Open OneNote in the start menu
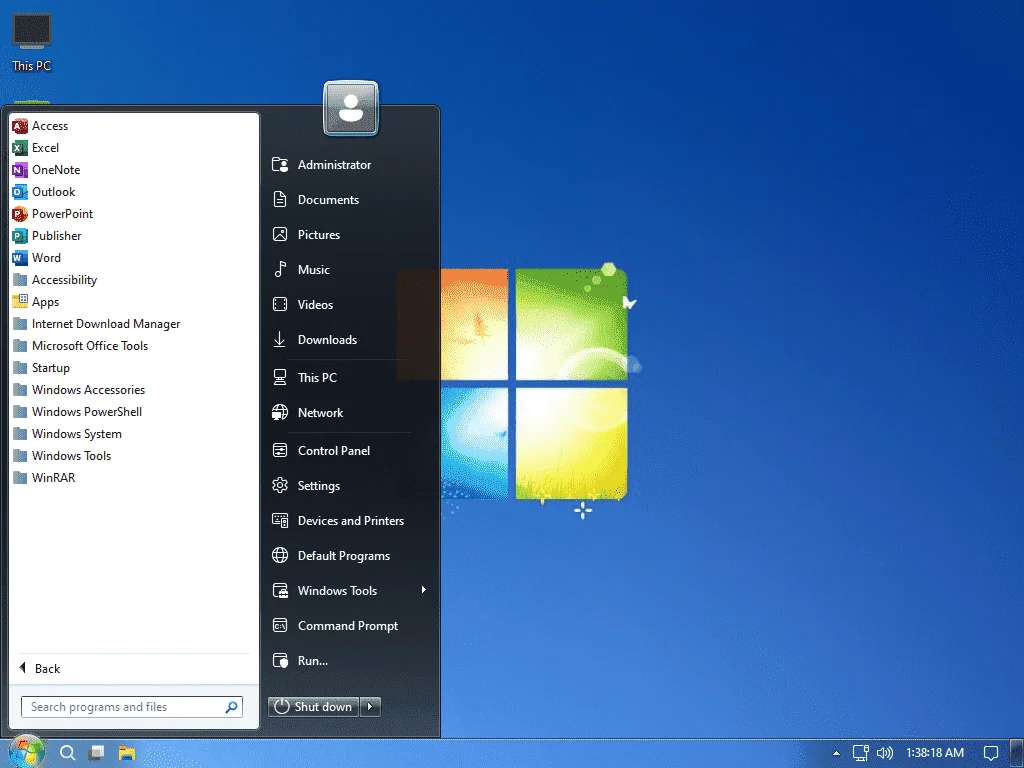Image resolution: width=1024 pixels, height=768 pixels. coord(134,170)
